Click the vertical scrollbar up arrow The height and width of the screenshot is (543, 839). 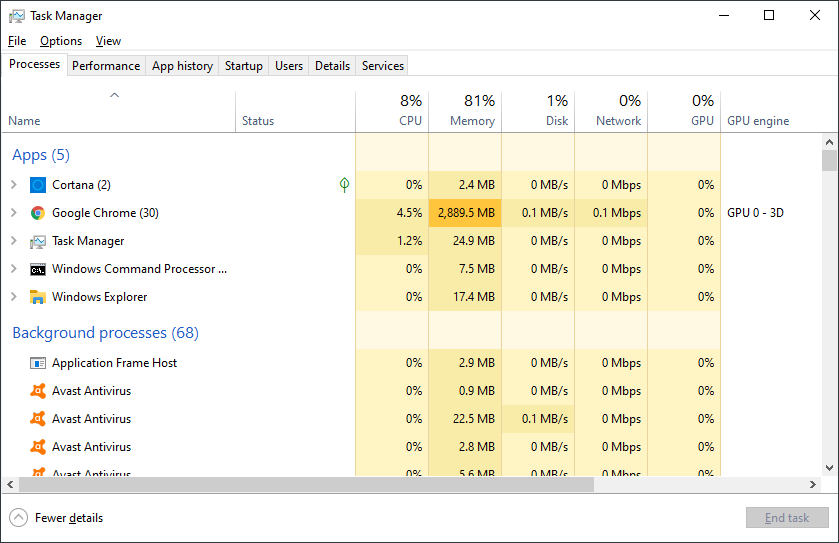click(x=829, y=142)
